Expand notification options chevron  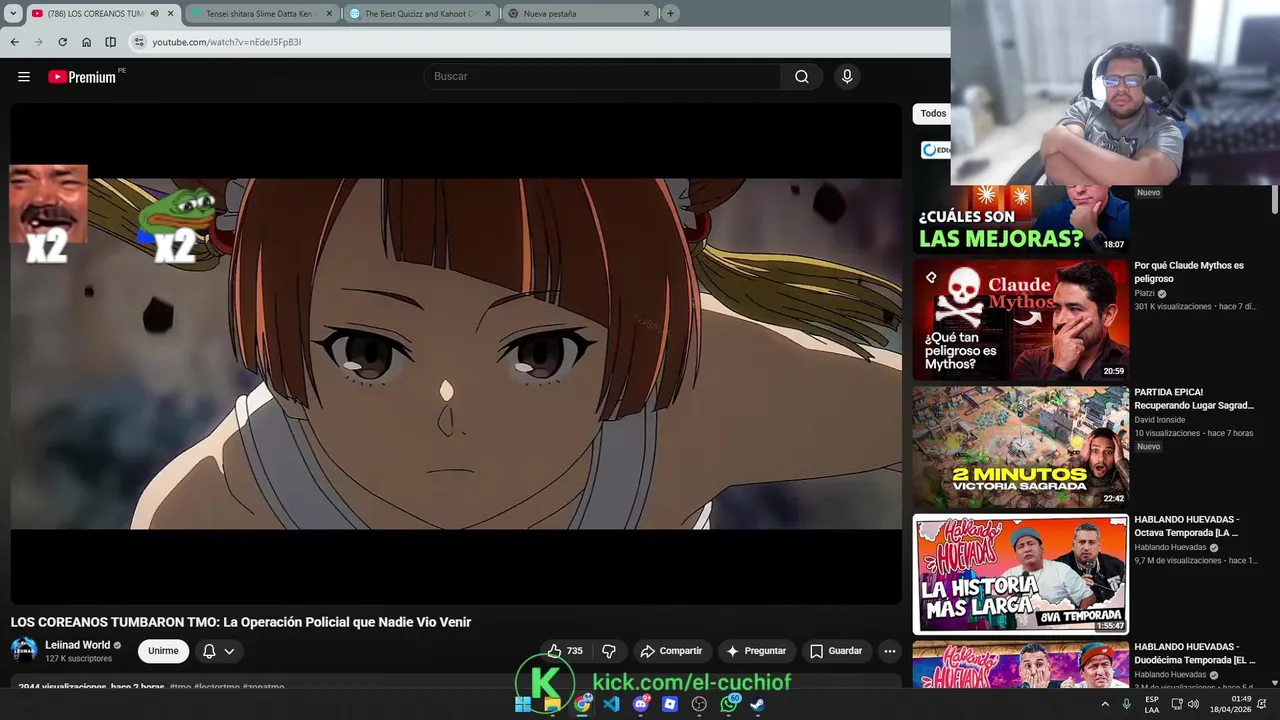[x=230, y=651]
